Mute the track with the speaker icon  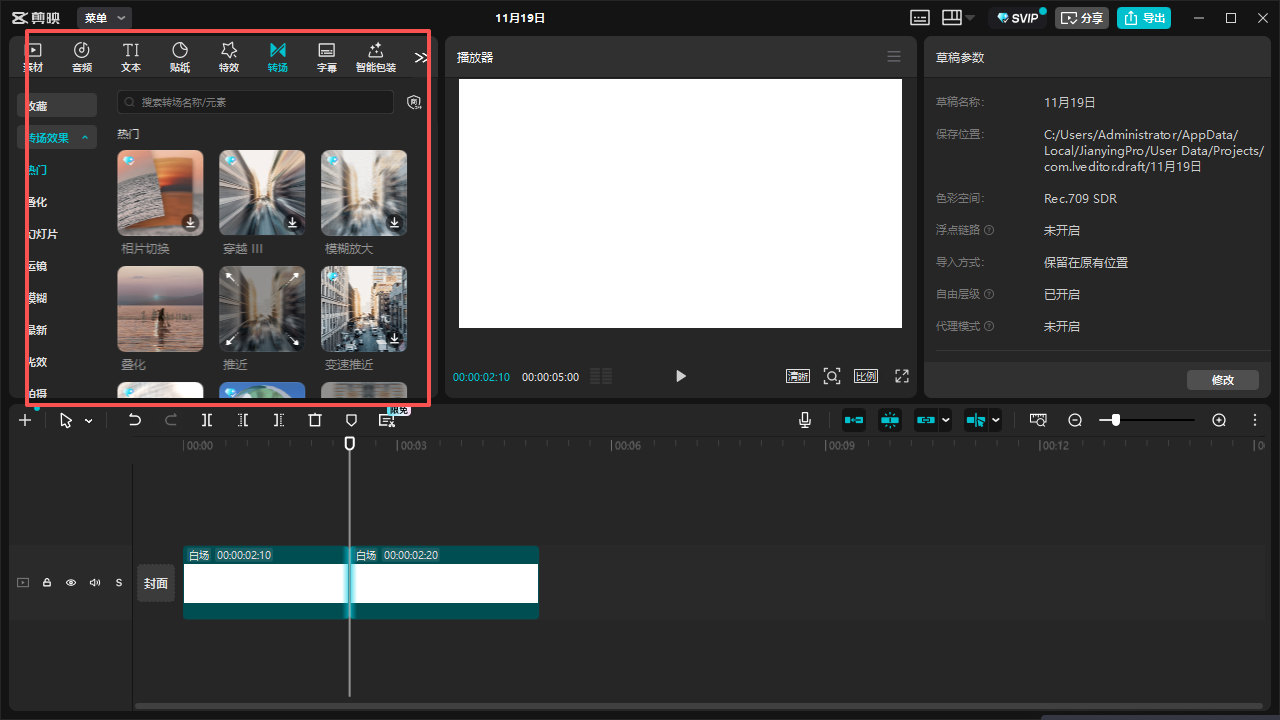(95, 583)
